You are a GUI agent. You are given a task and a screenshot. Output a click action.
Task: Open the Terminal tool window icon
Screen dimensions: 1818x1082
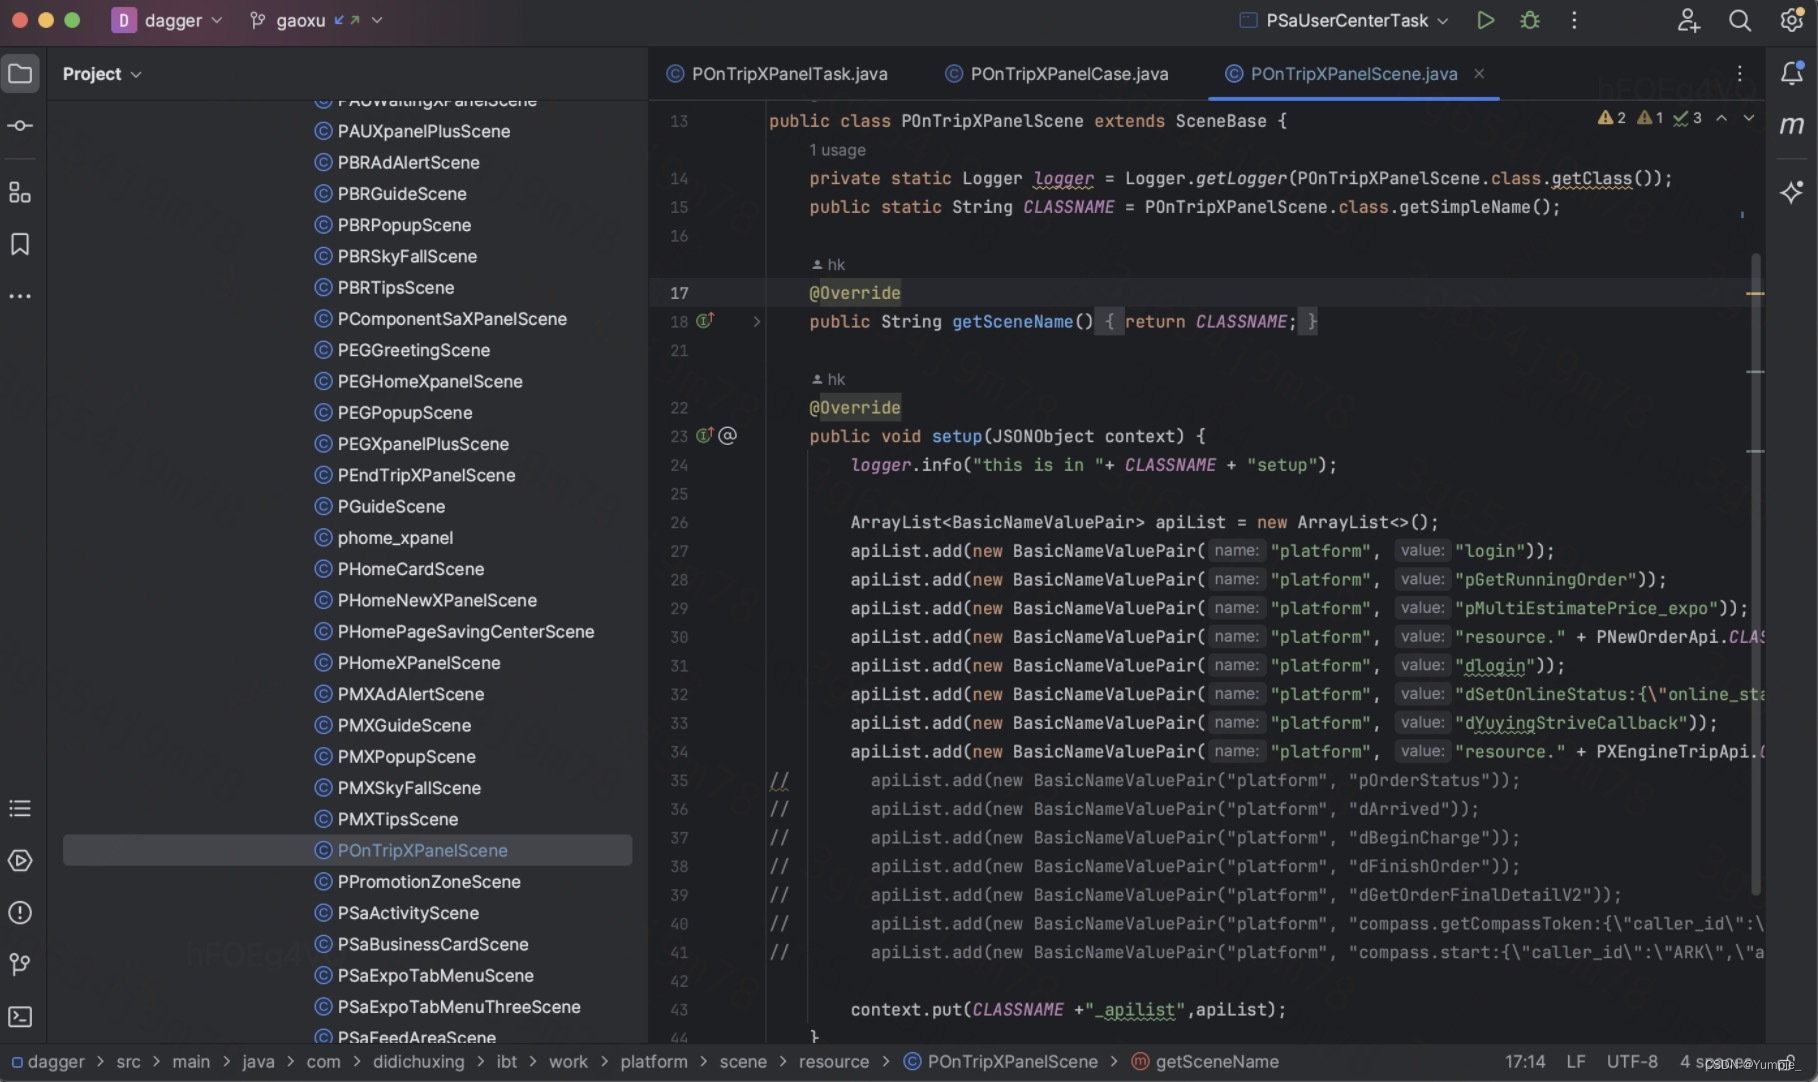(x=20, y=1016)
